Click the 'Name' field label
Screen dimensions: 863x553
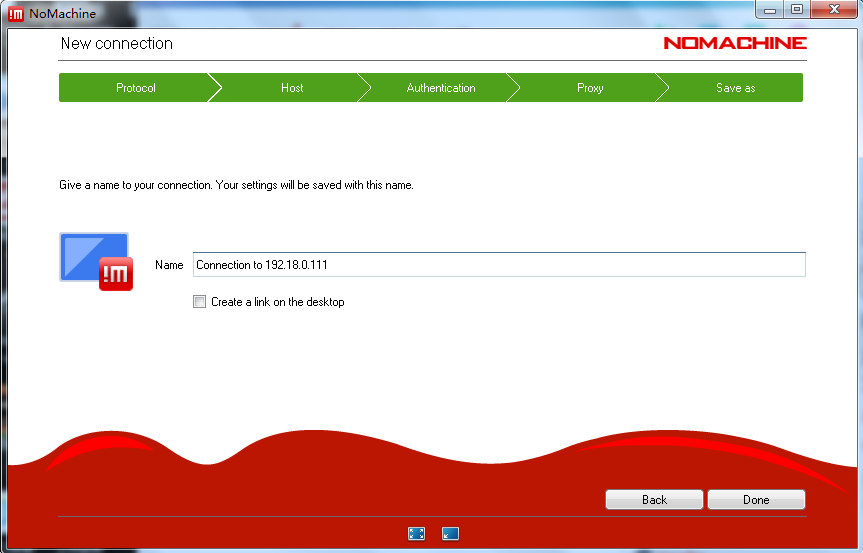coord(169,265)
